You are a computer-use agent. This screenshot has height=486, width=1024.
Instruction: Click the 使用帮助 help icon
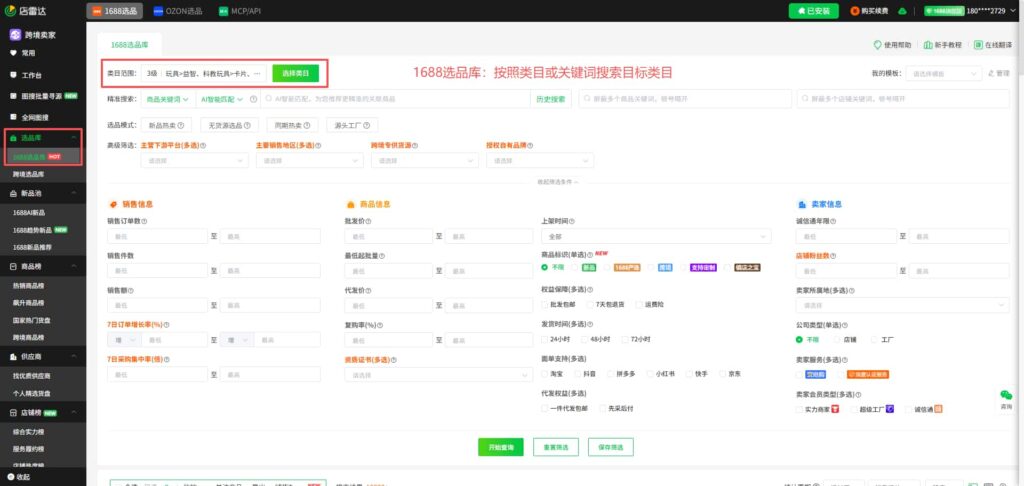pos(878,45)
